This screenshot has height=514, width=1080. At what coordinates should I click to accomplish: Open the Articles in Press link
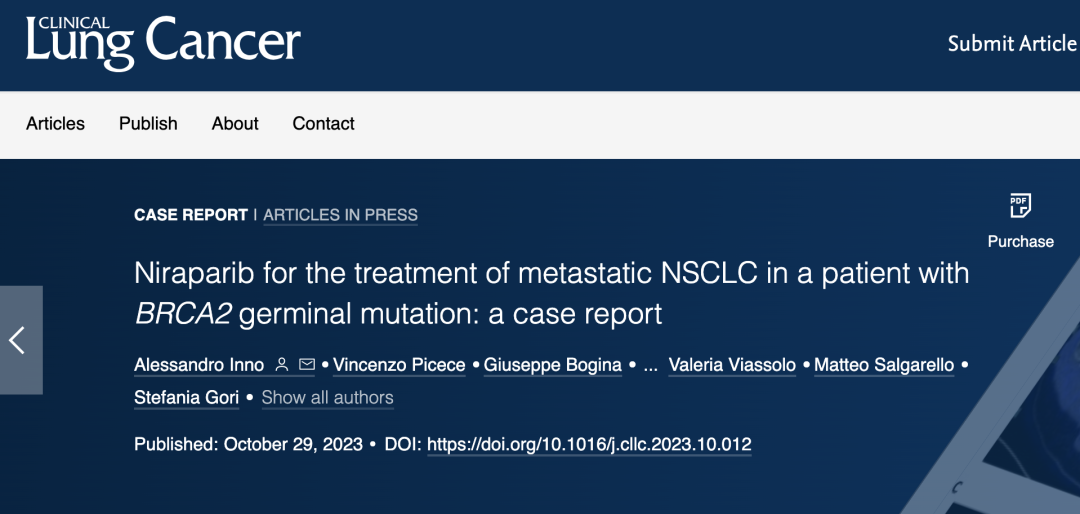pyautogui.click(x=340, y=215)
